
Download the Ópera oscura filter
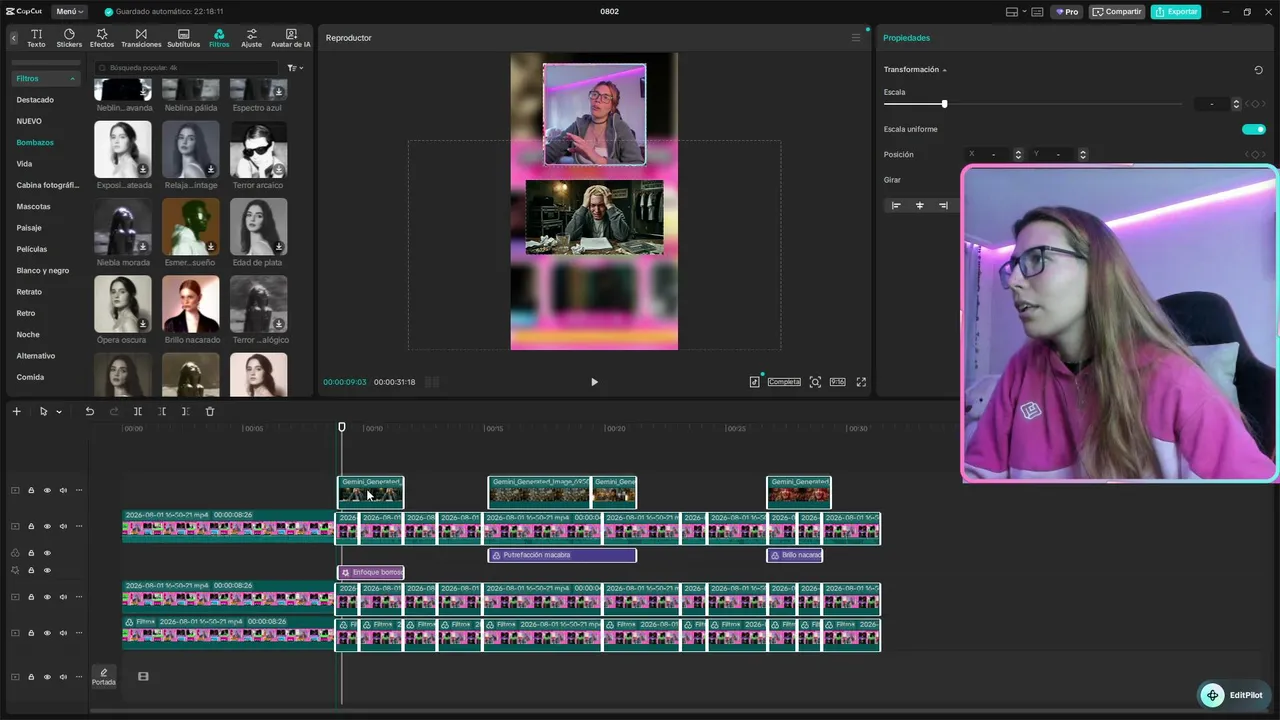143,324
